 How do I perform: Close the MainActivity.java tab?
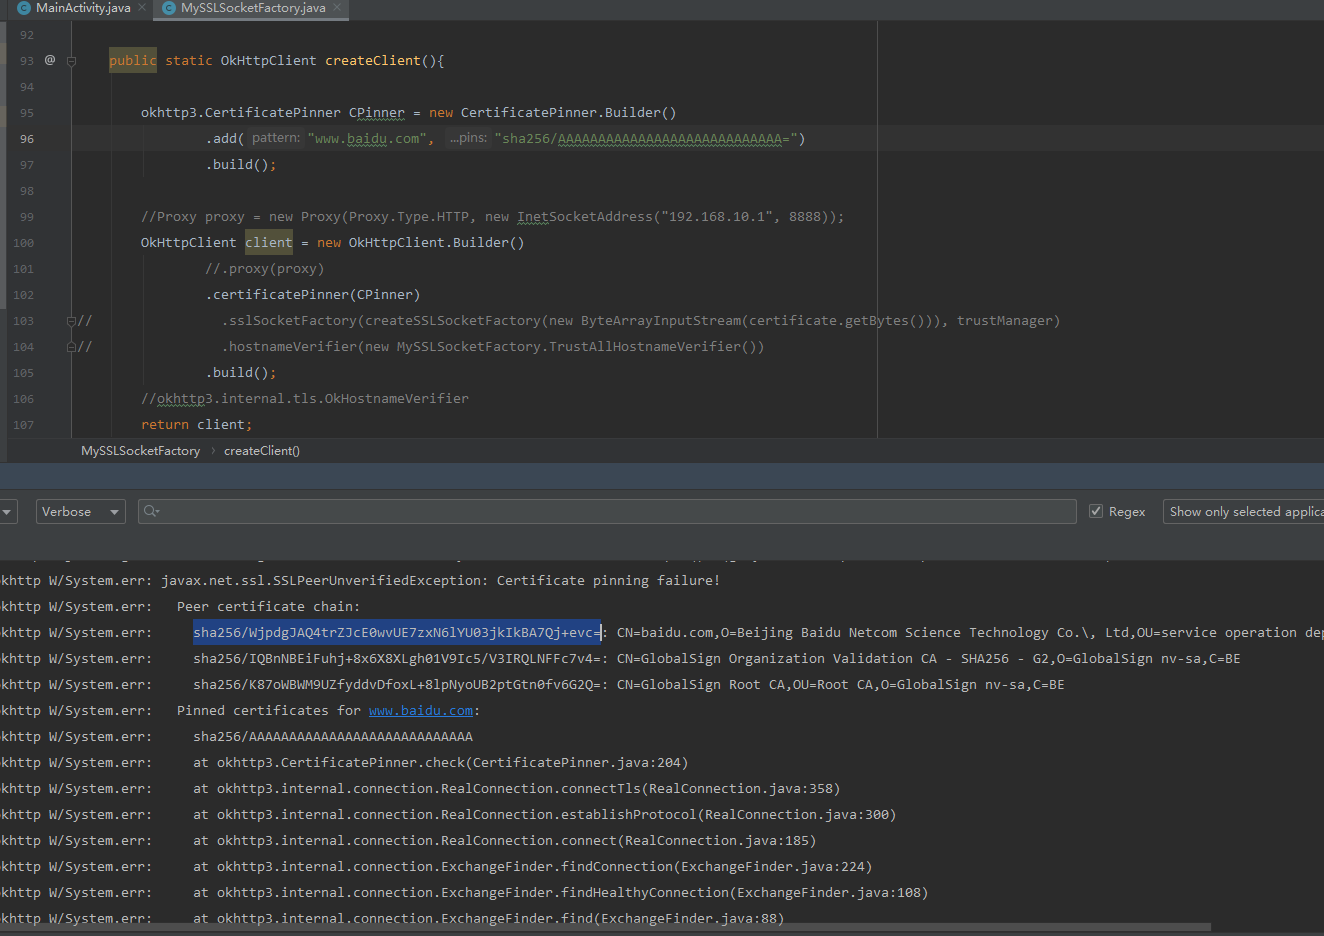coord(142,8)
